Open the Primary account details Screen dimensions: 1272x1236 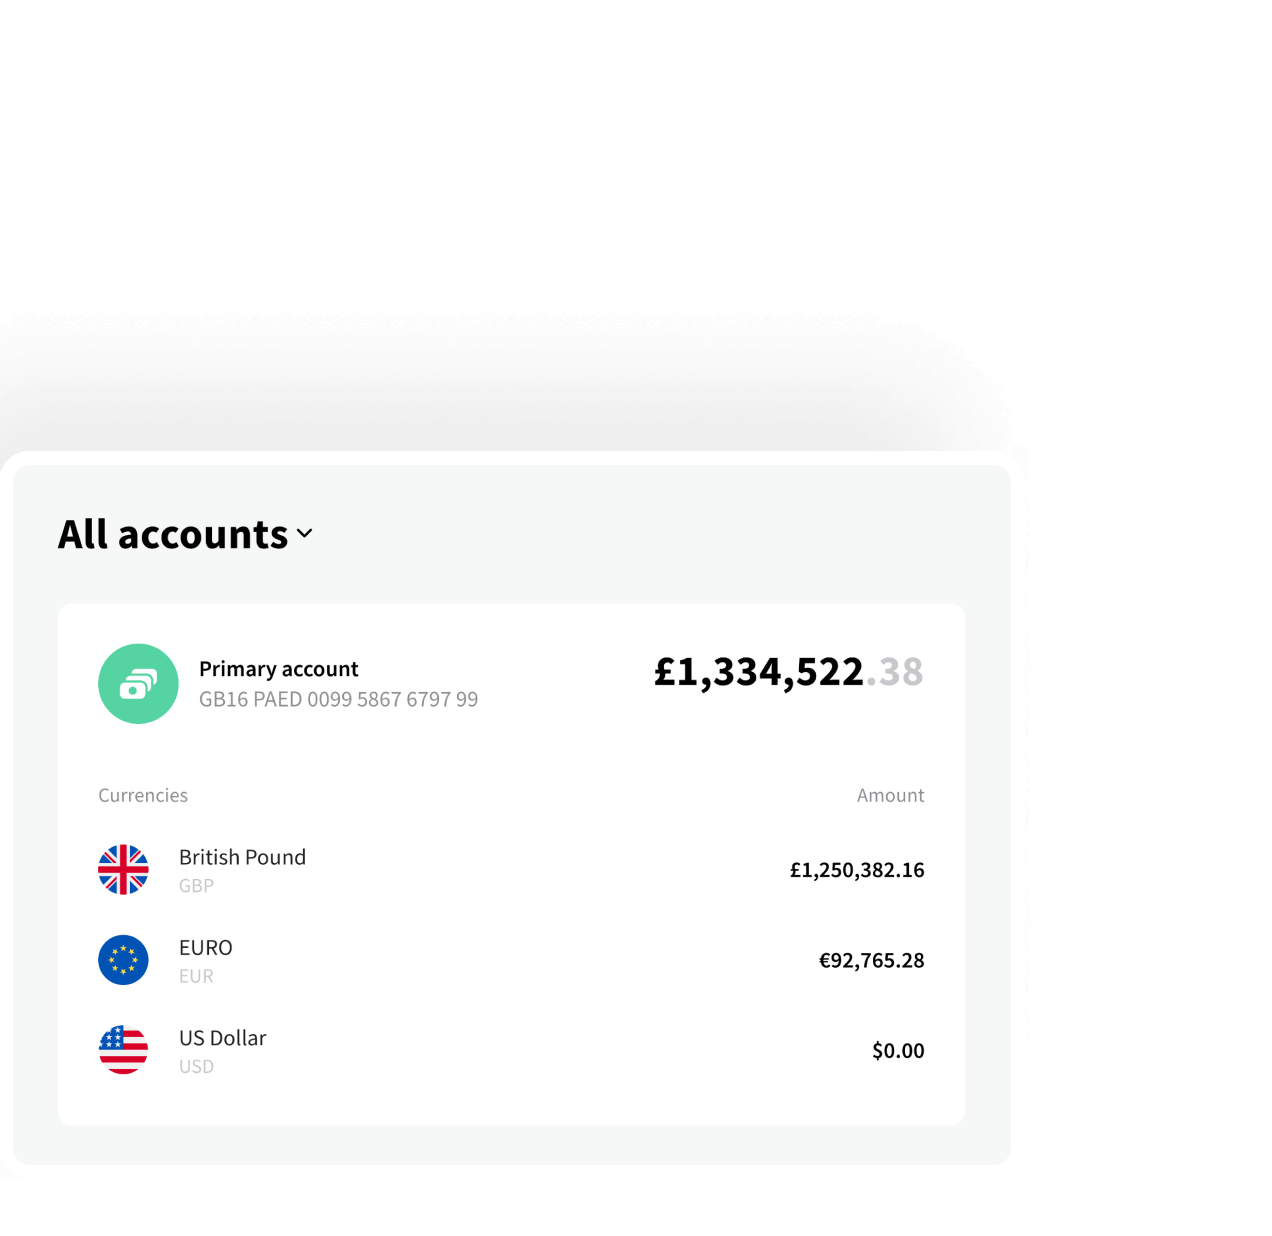(x=278, y=668)
